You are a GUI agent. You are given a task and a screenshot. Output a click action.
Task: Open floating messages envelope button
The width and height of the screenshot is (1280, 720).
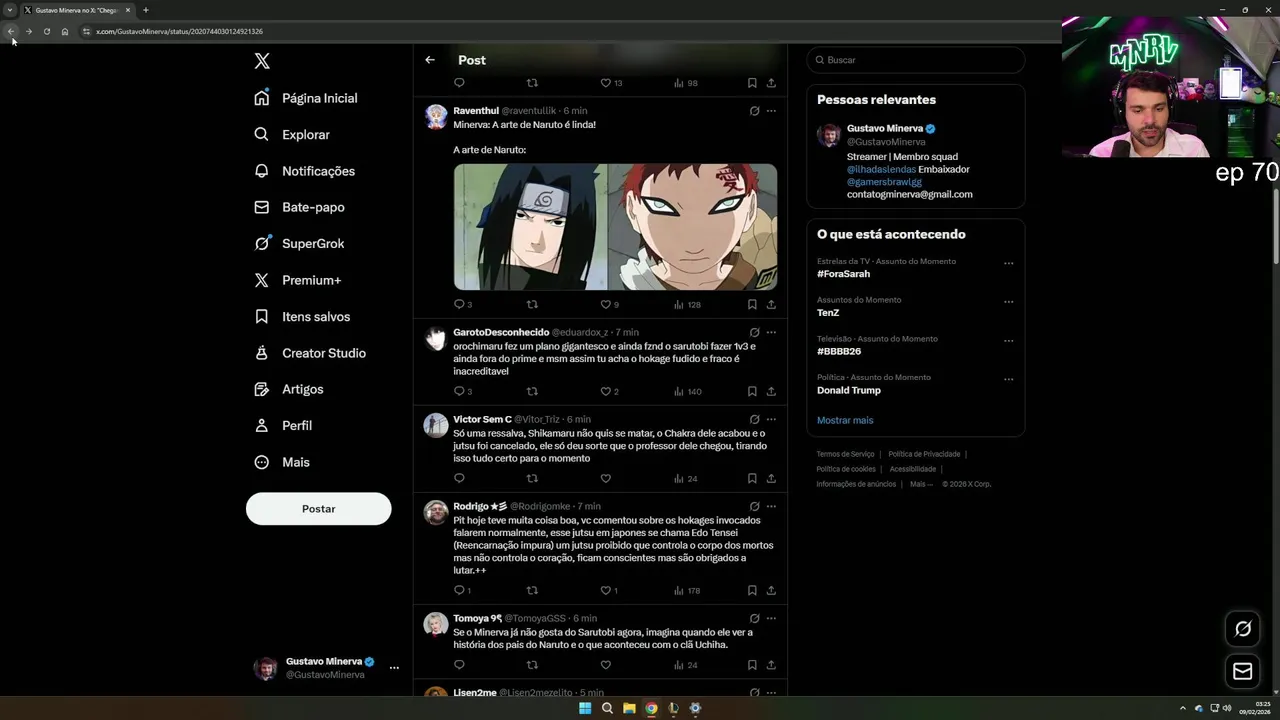click(x=1243, y=671)
